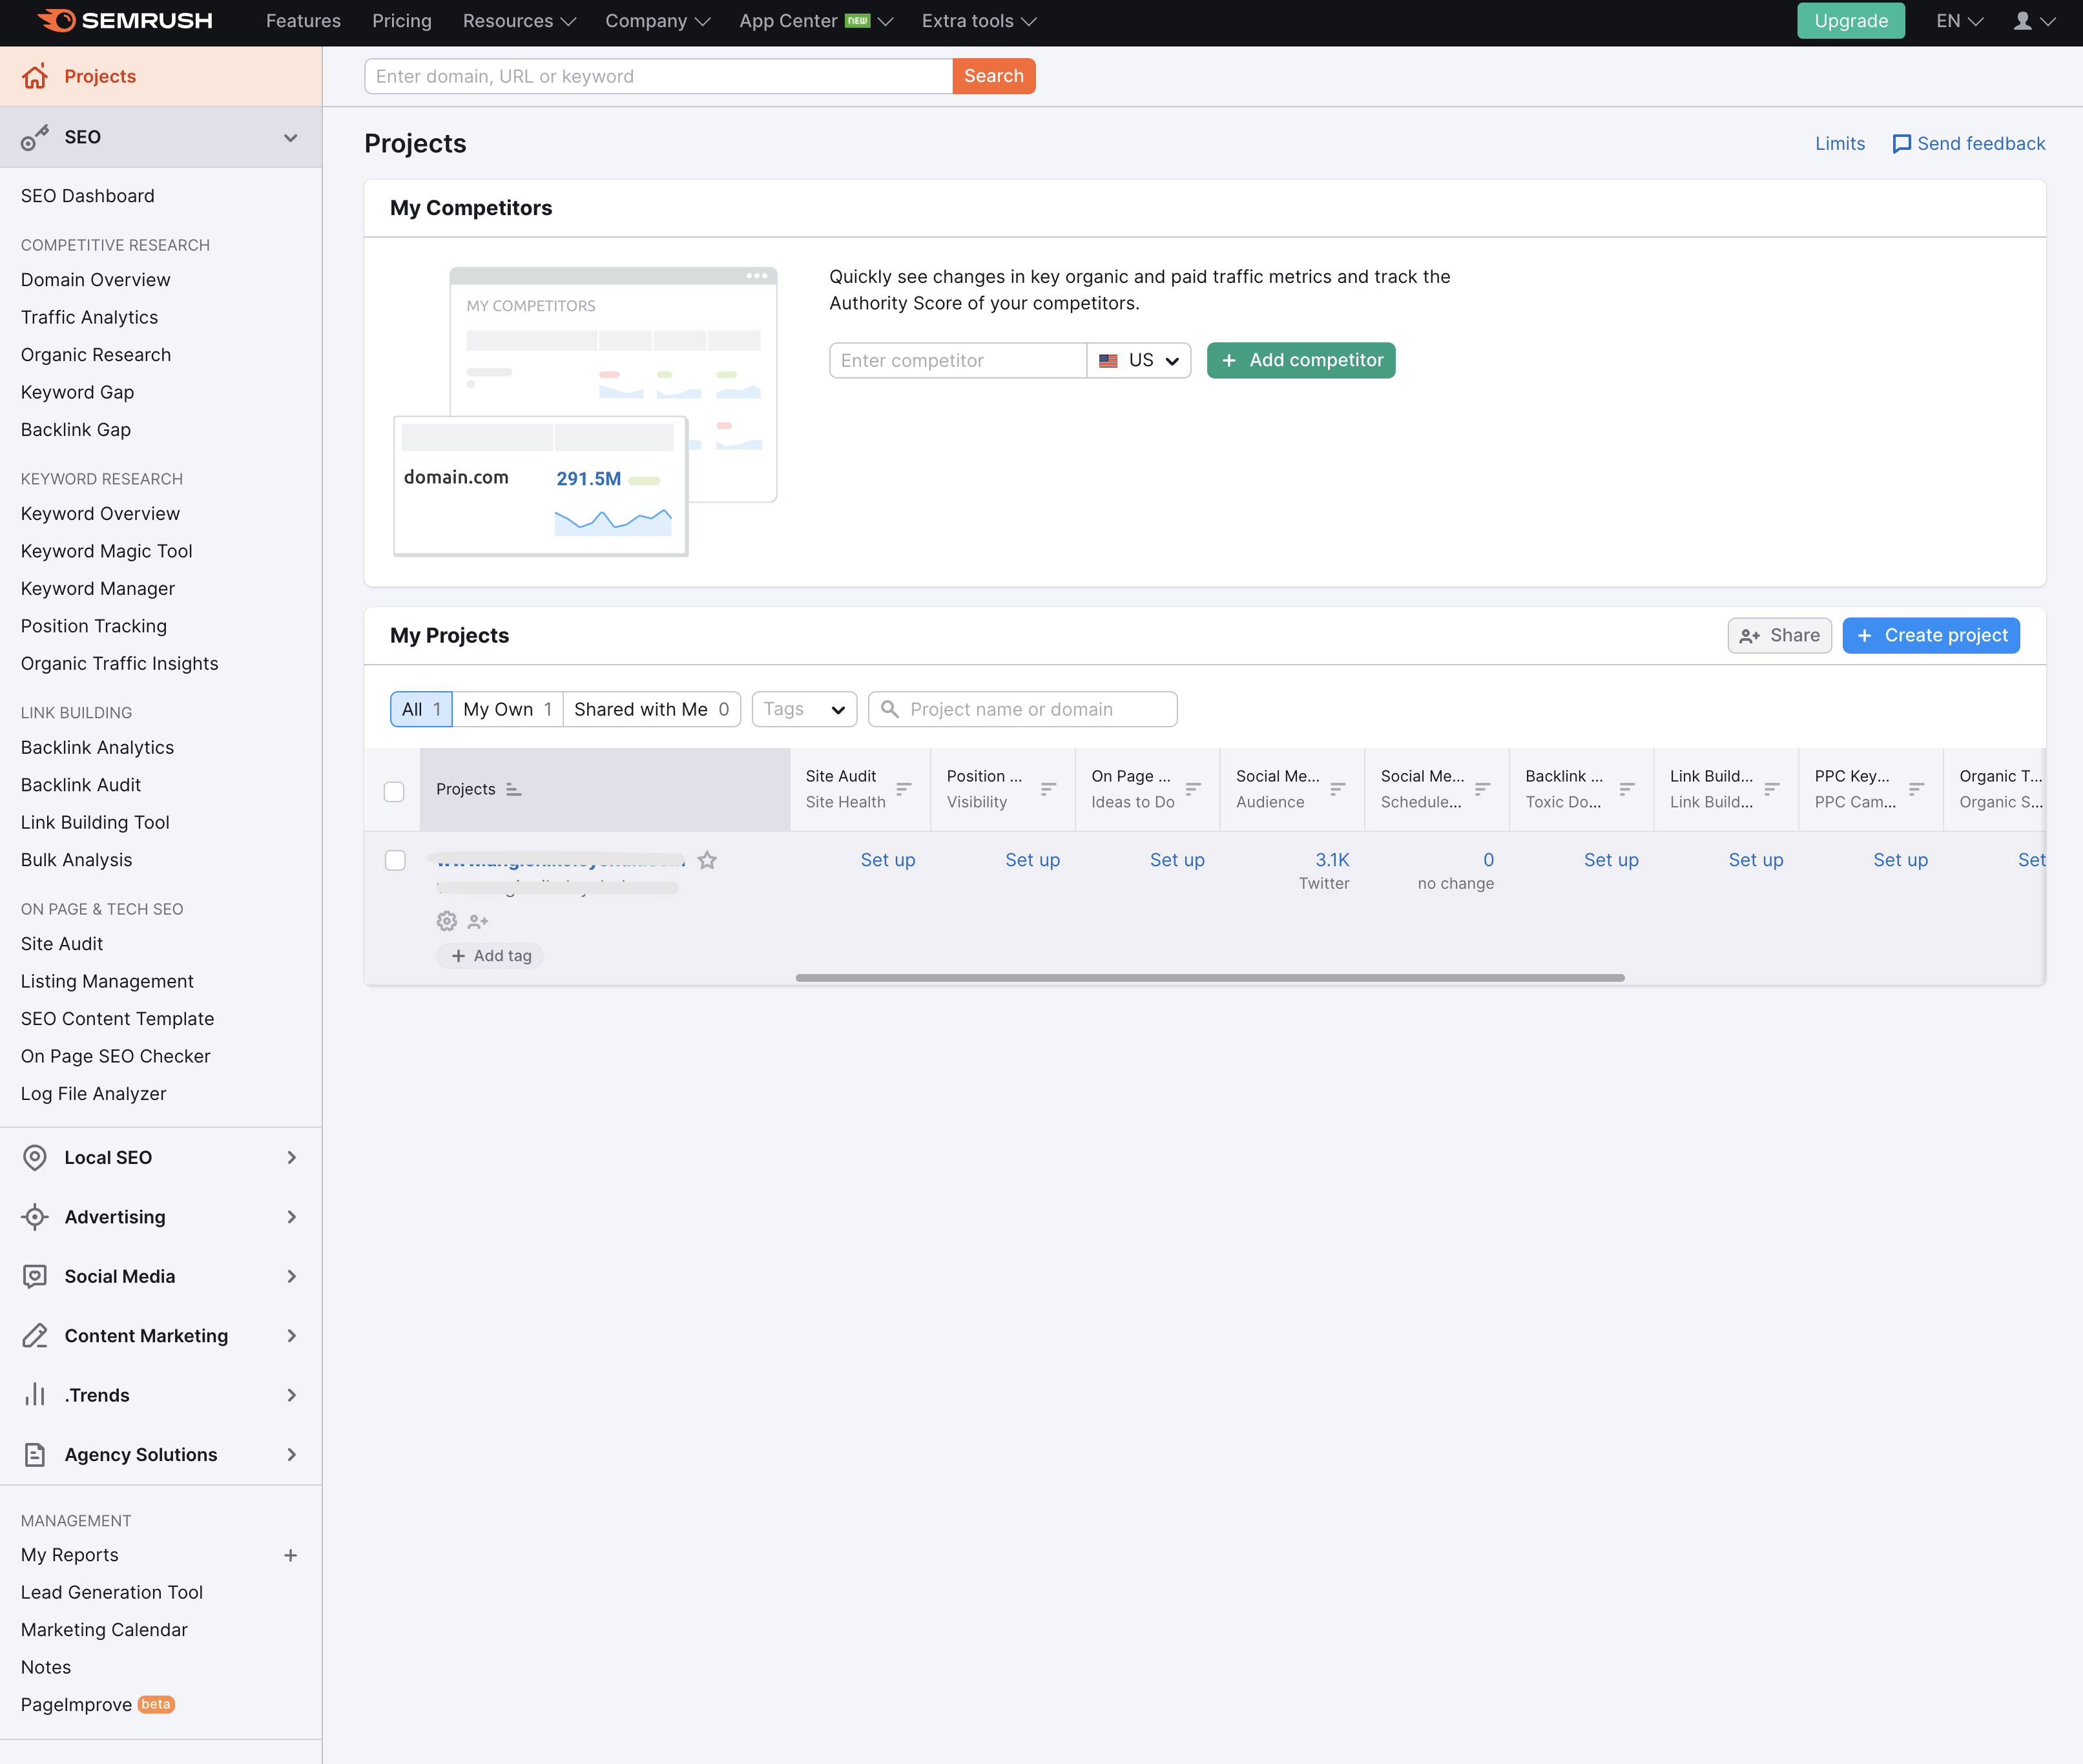The height and width of the screenshot is (1764, 2083).
Task: Check the select-all projects checkbox
Action: pyautogui.click(x=394, y=791)
